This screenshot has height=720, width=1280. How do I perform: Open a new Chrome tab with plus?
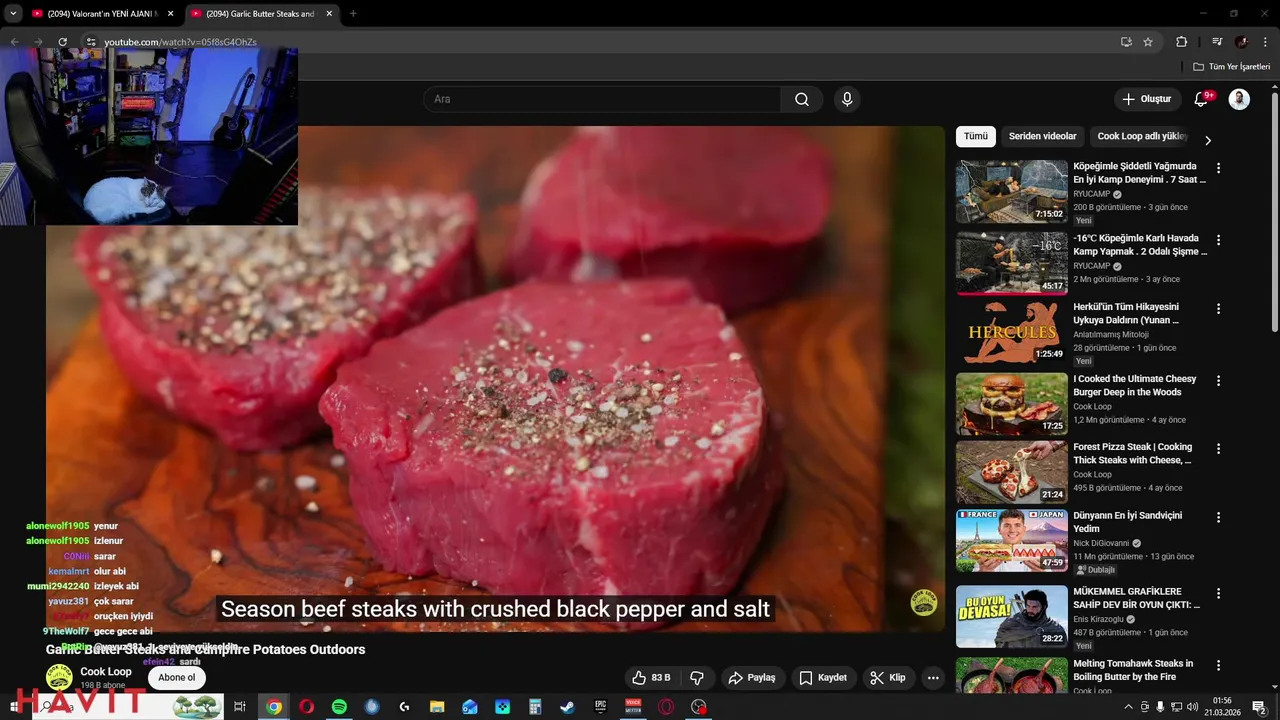(x=353, y=14)
